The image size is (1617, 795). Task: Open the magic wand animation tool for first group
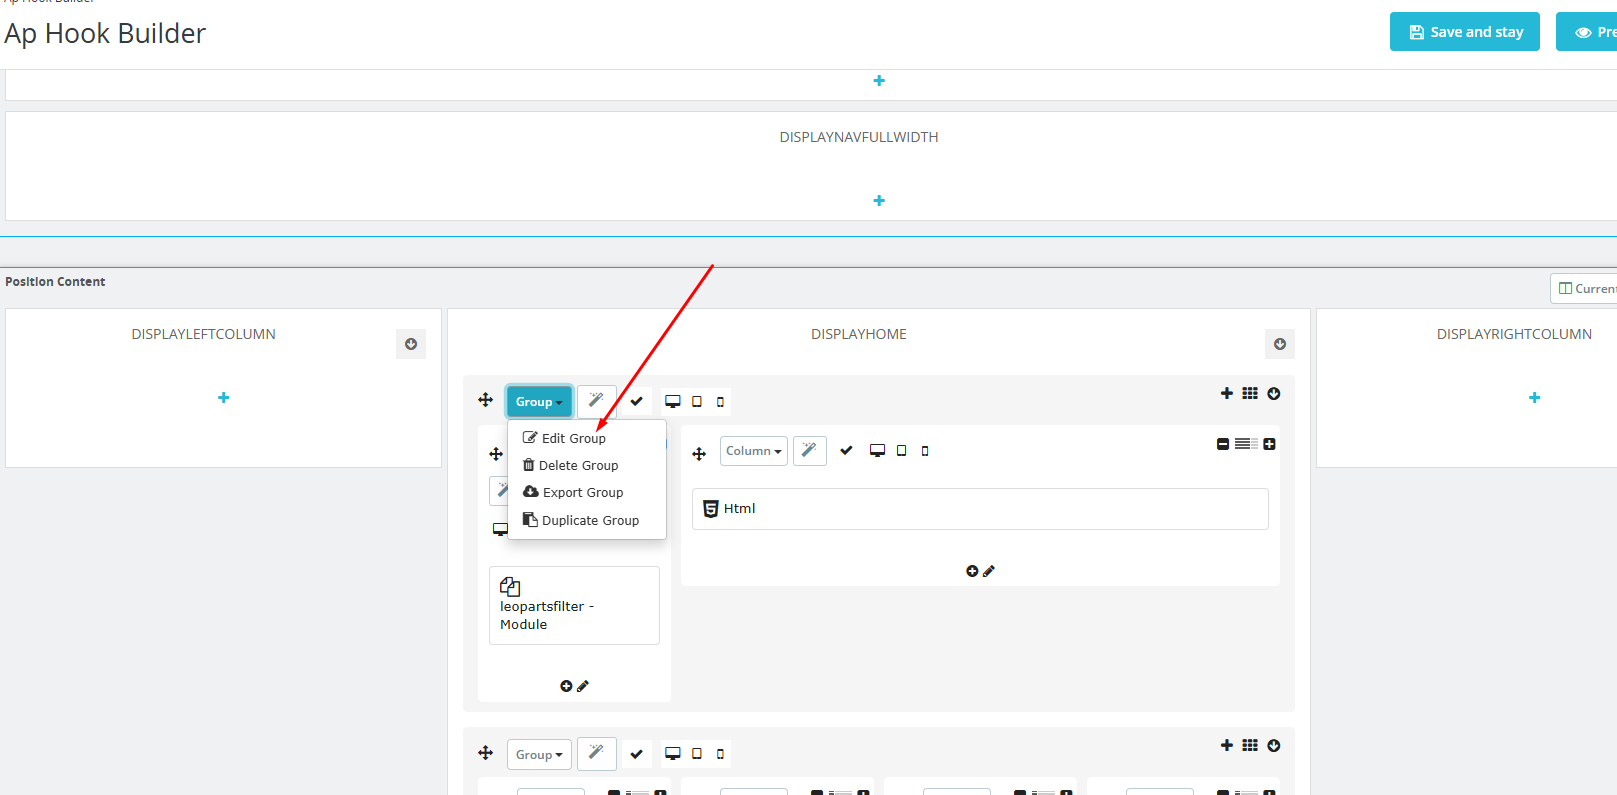[596, 401]
